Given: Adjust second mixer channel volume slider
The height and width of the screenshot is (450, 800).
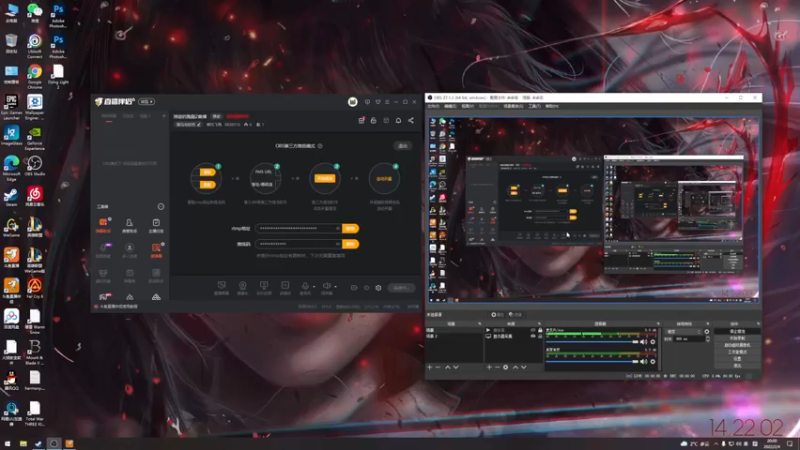Looking at the screenshot, I should pyautogui.click(x=592, y=361).
